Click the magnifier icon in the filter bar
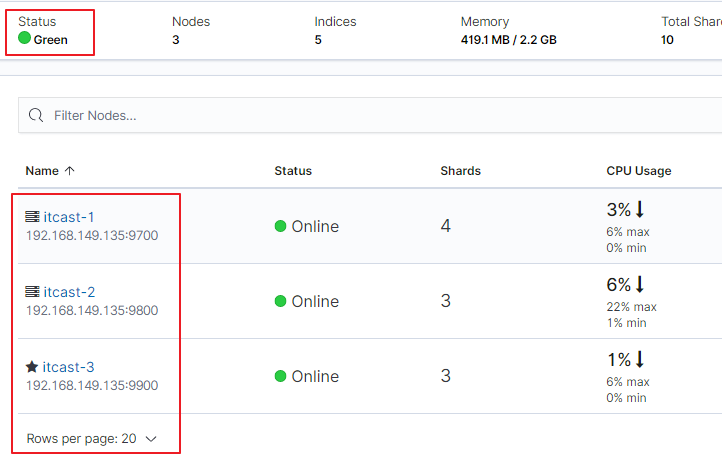The image size is (722, 465). pyautogui.click(x=36, y=116)
